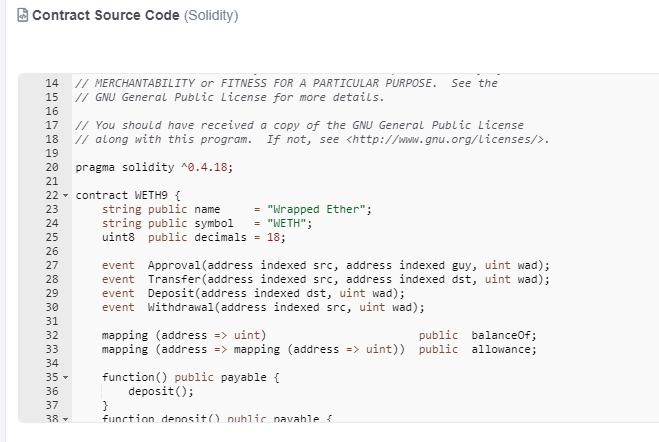Click the allowance mapping name
The image size is (659, 442).
click(x=503, y=349)
